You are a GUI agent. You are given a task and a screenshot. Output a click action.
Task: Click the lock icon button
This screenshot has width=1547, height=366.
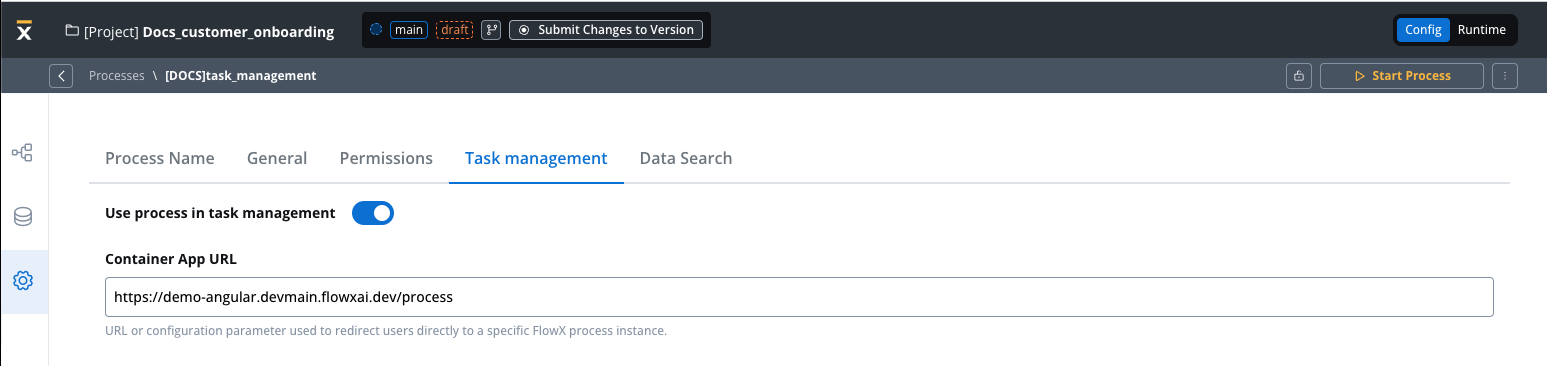coord(1299,76)
